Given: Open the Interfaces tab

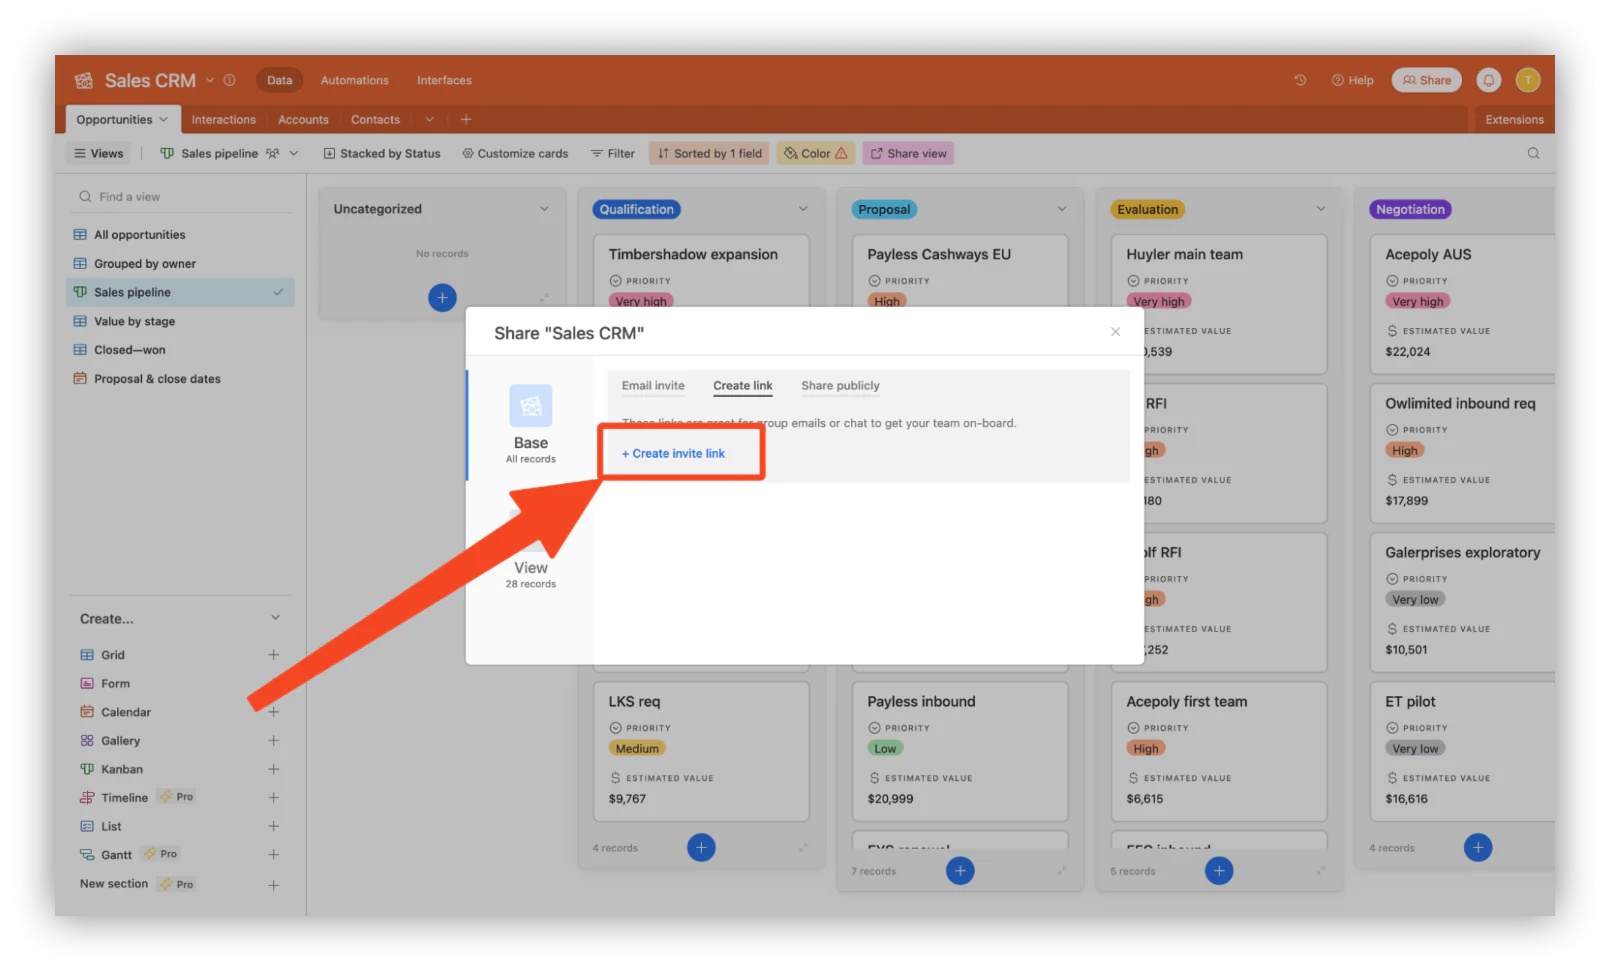Looking at the screenshot, I should coord(444,80).
